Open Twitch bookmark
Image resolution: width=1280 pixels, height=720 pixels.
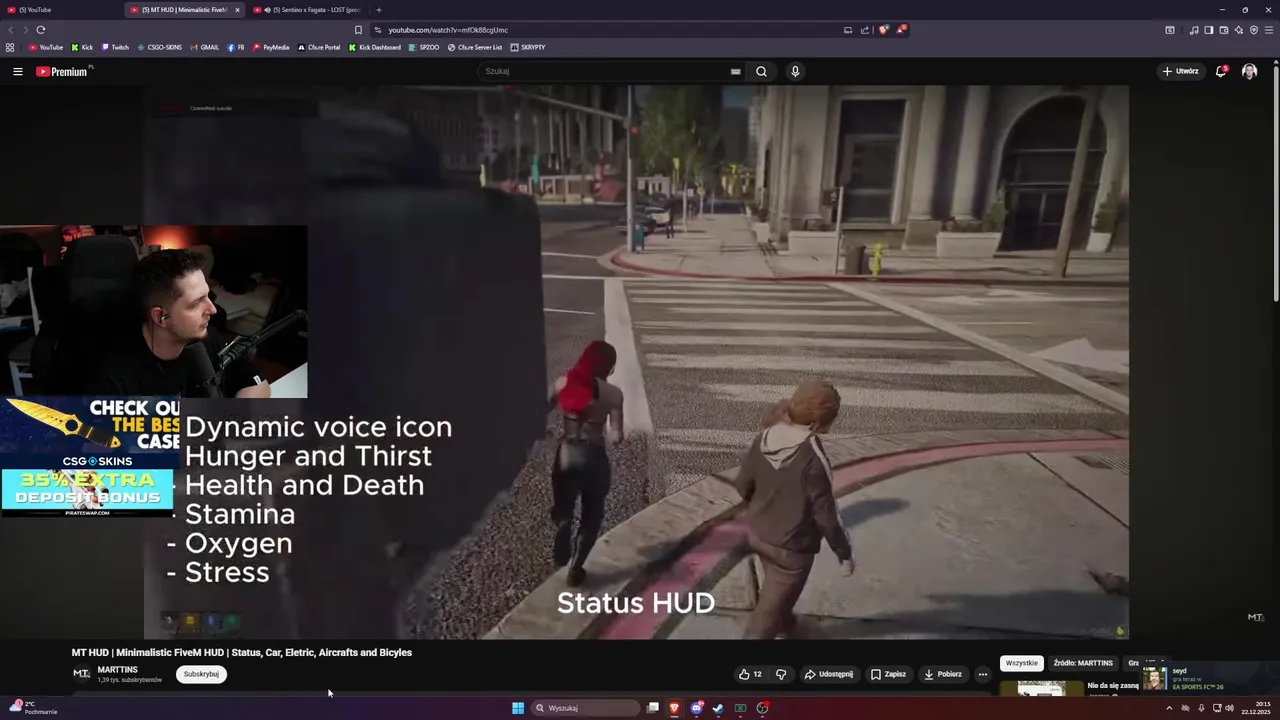pos(115,47)
